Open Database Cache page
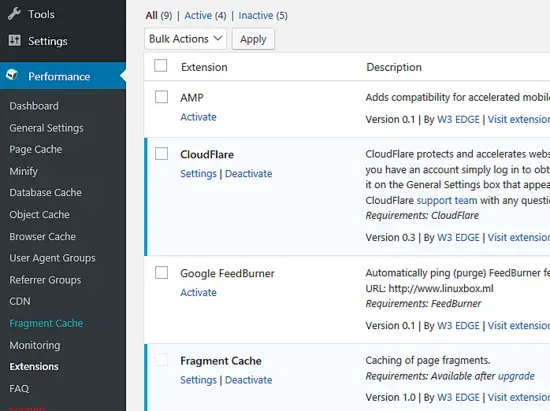The width and height of the screenshot is (550, 411). [45, 193]
